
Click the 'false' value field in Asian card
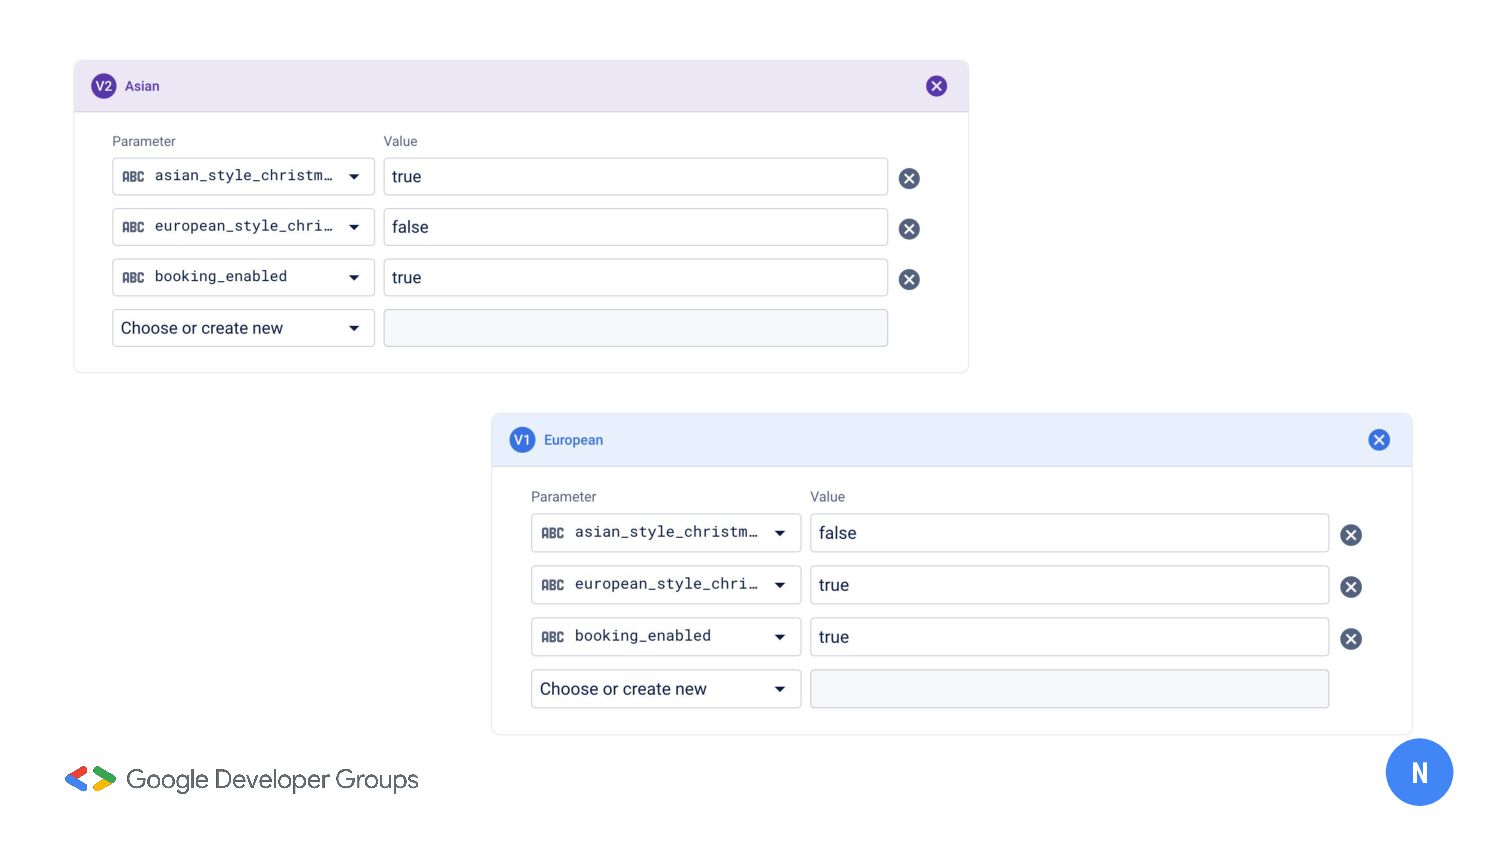[x=635, y=227]
